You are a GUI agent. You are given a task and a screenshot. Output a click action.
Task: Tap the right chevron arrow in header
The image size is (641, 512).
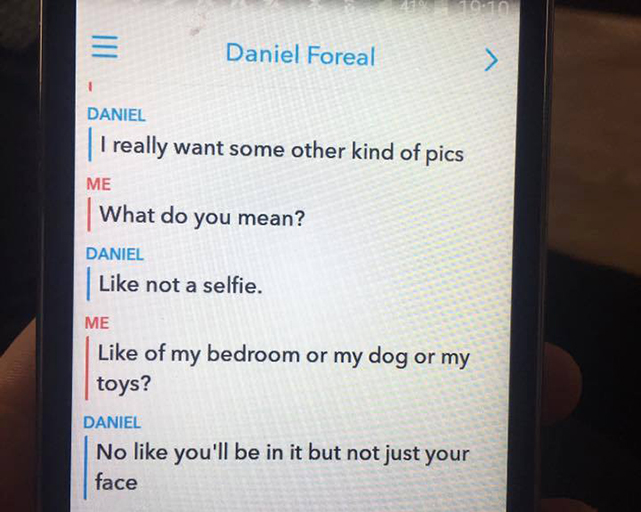(x=491, y=60)
